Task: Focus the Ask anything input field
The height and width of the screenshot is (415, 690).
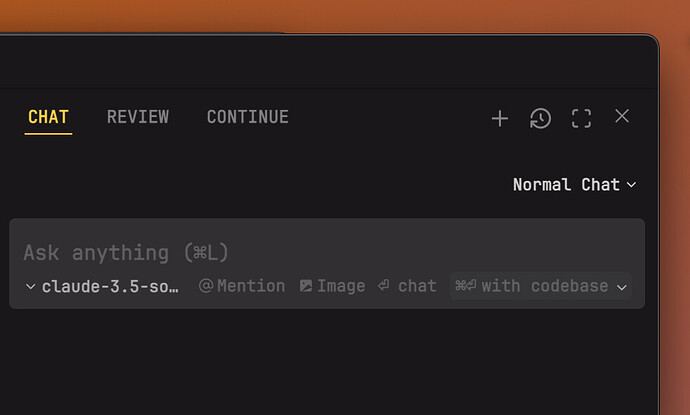Action: pyautogui.click(x=327, y=253)
